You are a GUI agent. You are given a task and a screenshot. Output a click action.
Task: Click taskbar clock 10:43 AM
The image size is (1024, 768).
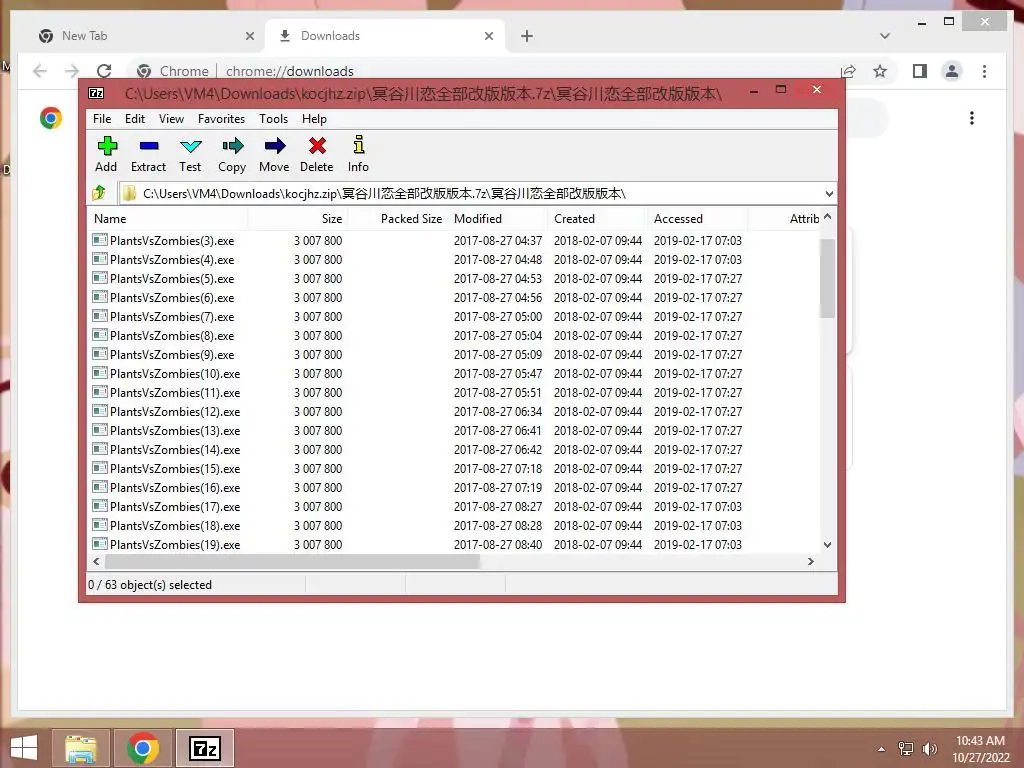click(x=980, y=741)
